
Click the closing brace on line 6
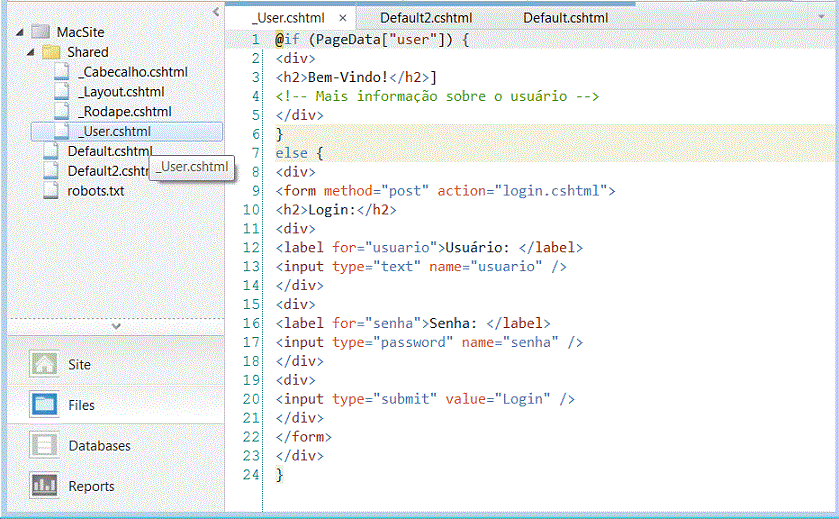[x=279, y=134]
